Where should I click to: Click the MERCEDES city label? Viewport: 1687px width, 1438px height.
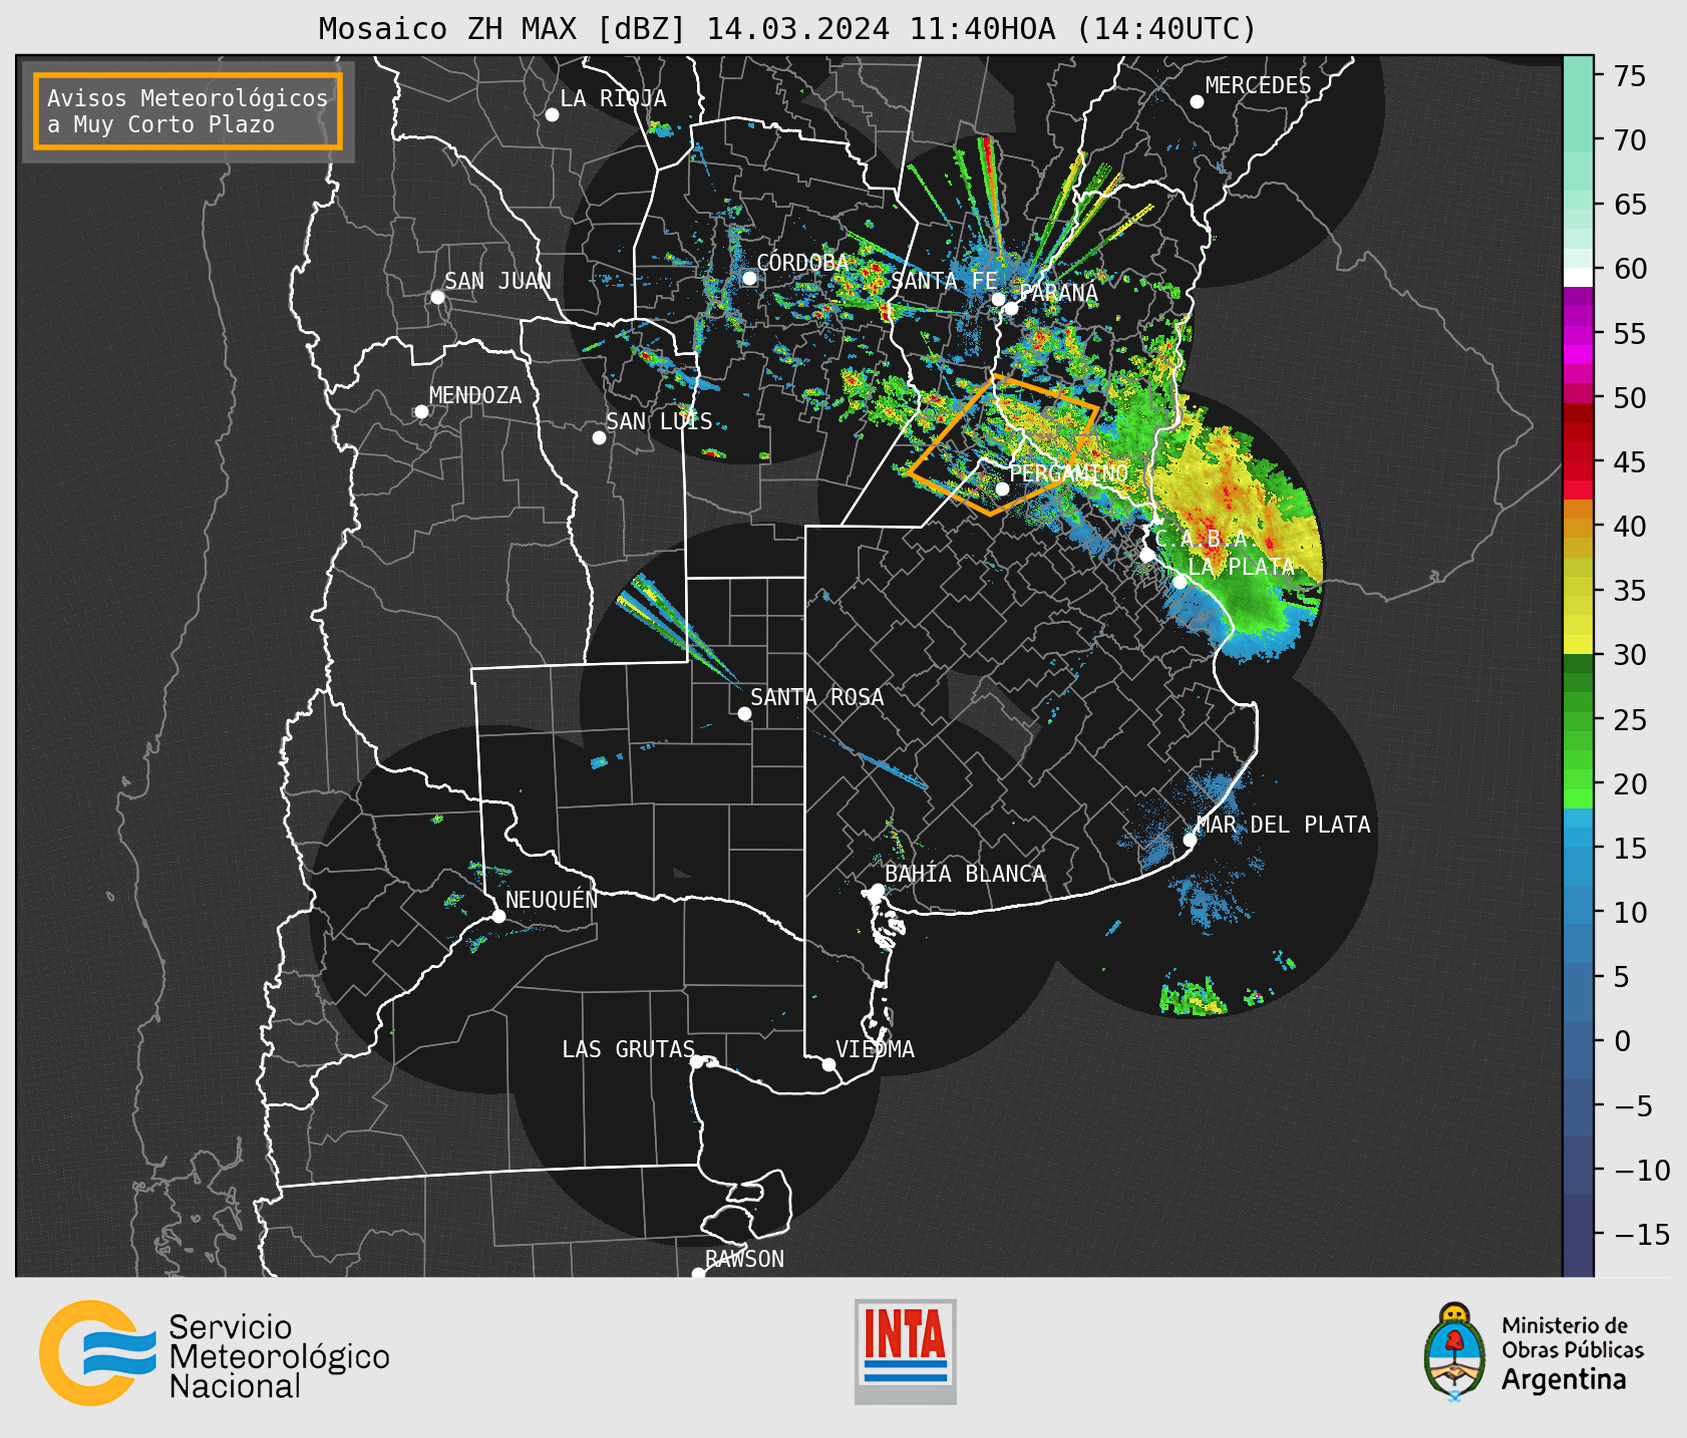[1258, 86]
